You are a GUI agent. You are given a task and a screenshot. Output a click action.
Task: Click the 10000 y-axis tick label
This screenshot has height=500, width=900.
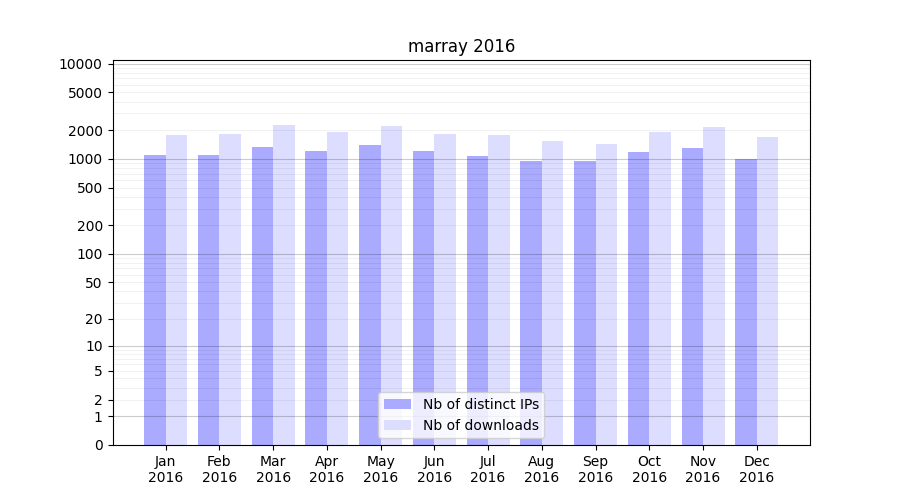80,64
